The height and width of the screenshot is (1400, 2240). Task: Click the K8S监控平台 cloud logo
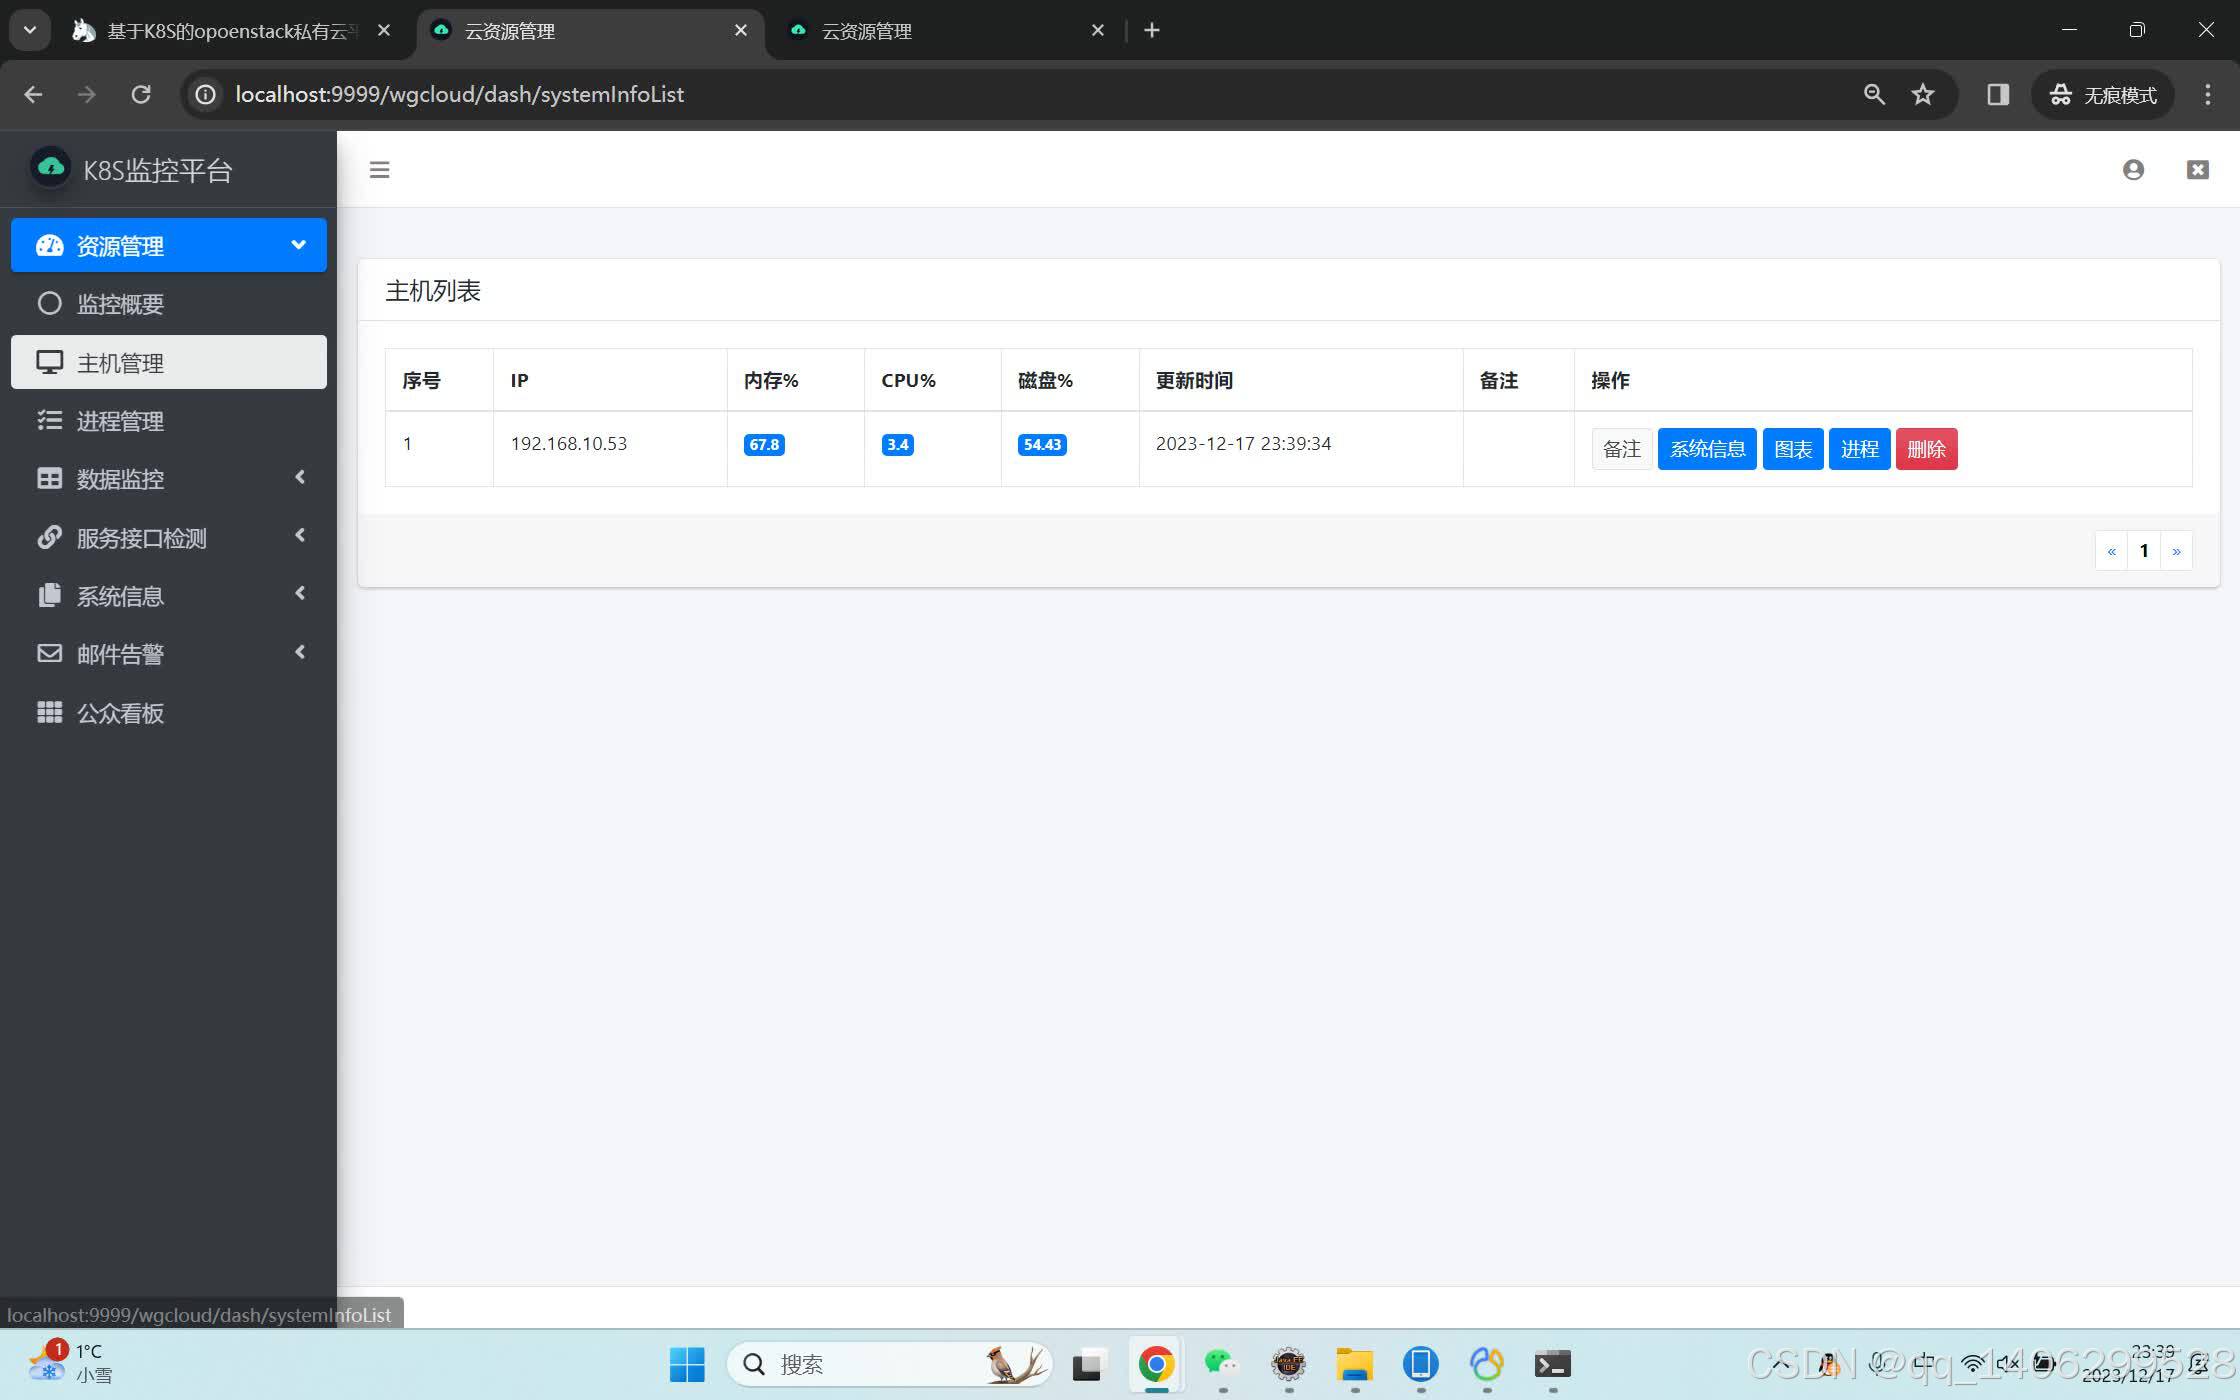click(x=50, y=168)
